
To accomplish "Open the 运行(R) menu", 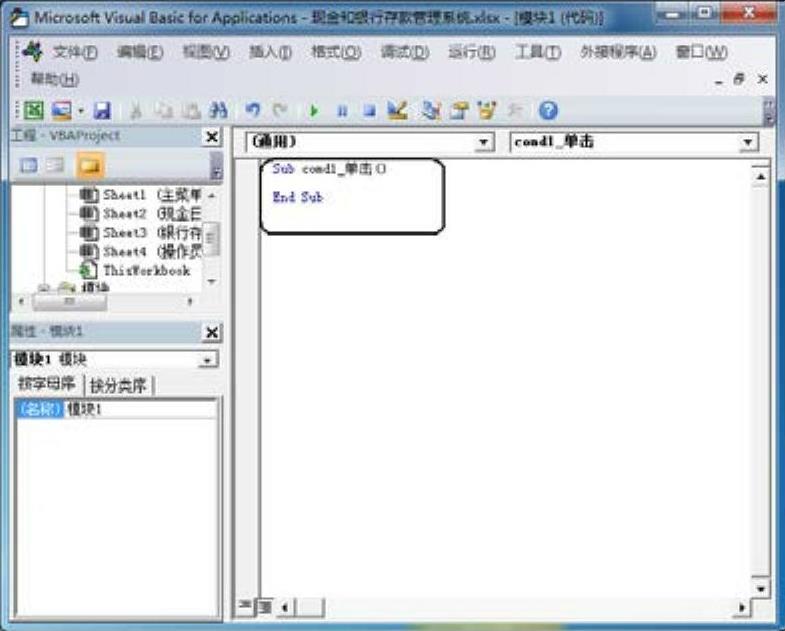I will pos(472,52).
